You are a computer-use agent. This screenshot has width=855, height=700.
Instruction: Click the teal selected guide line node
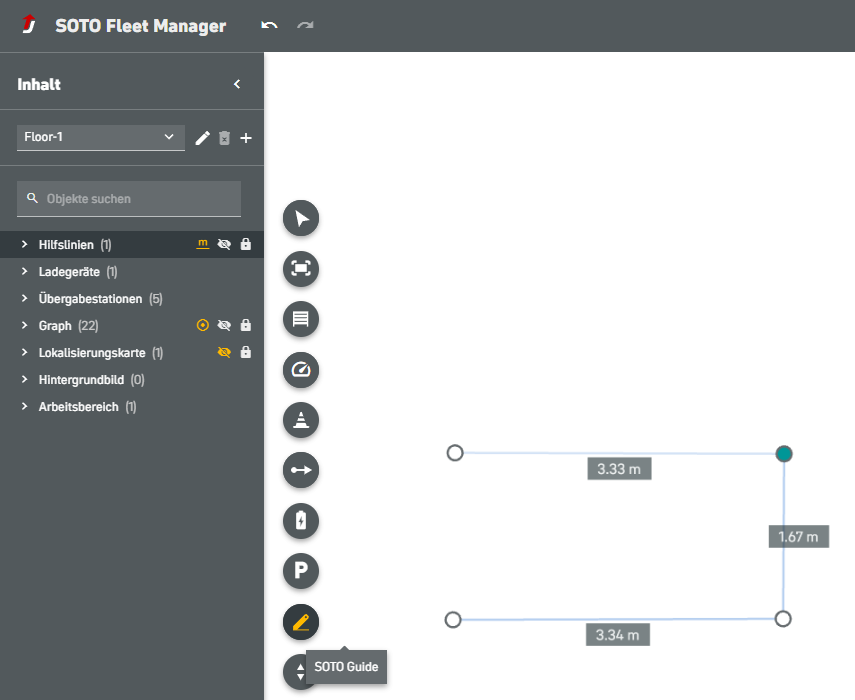pos(784,454)
